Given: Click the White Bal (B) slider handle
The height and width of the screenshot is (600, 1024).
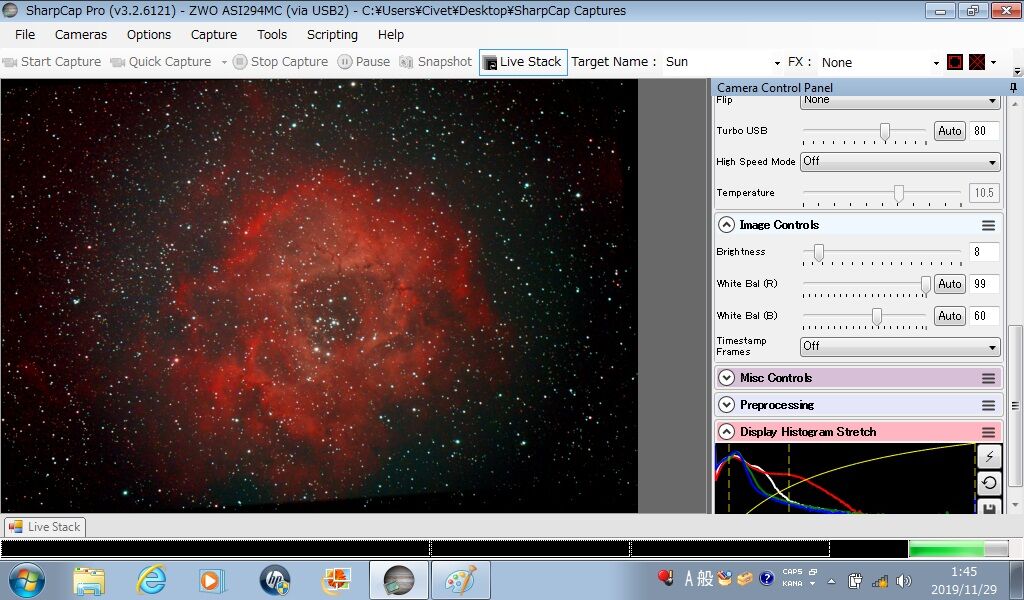Looking at the screenshot, I should tap(877, 317).
